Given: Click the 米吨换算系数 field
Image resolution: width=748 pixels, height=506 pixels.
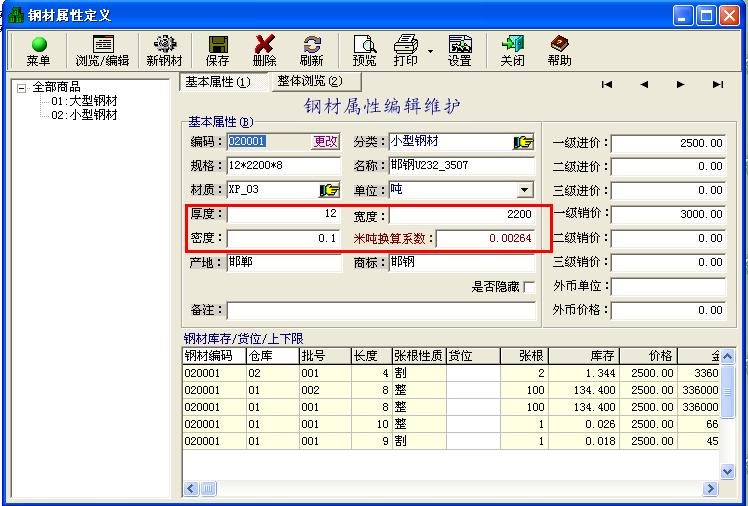Looking at the screenshot, I should 485,238.
